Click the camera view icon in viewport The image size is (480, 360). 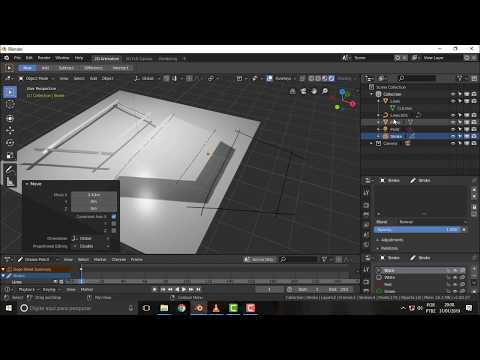click(303, 91)
